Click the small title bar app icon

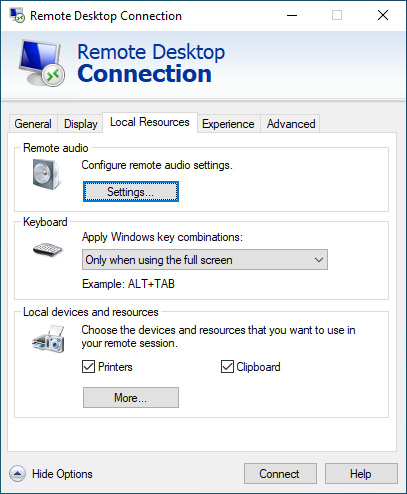[17, 15]
